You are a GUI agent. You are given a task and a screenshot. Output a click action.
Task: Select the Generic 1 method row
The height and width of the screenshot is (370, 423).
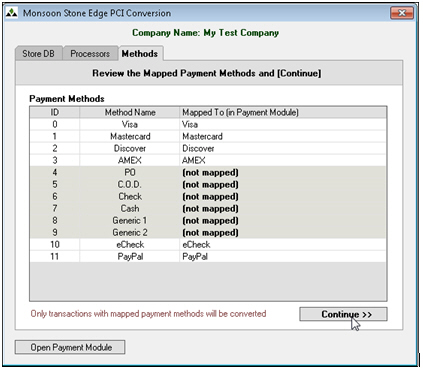(208, 220)
